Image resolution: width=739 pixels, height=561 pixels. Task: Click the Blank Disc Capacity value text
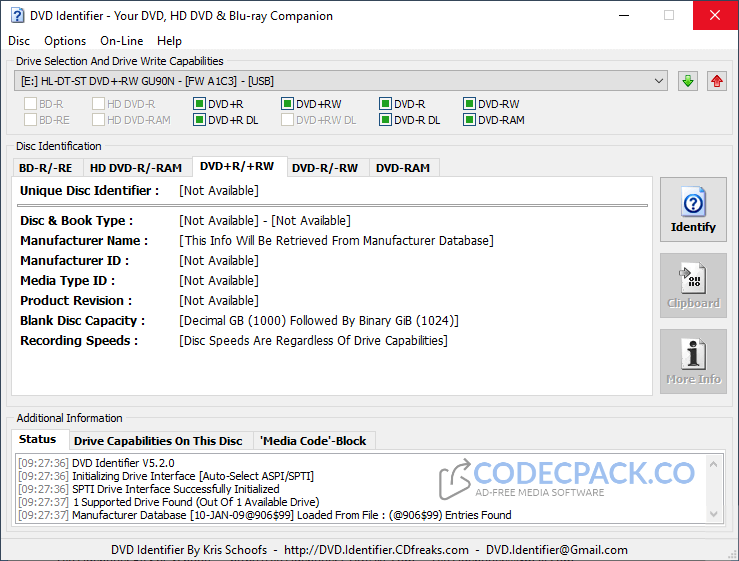pyautogui.click(x=319, y=321)
